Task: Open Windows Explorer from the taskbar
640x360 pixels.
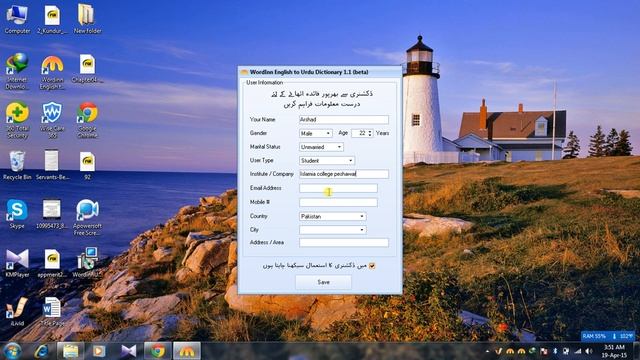Action: click(x=70, y=351)
